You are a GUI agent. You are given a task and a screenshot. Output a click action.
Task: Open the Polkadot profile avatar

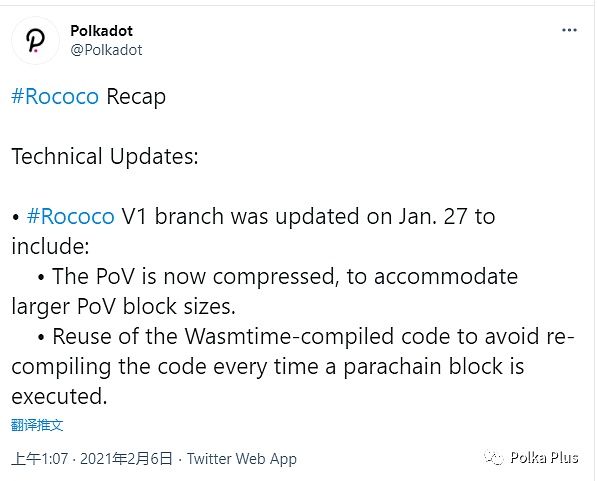tap(35, 40)
